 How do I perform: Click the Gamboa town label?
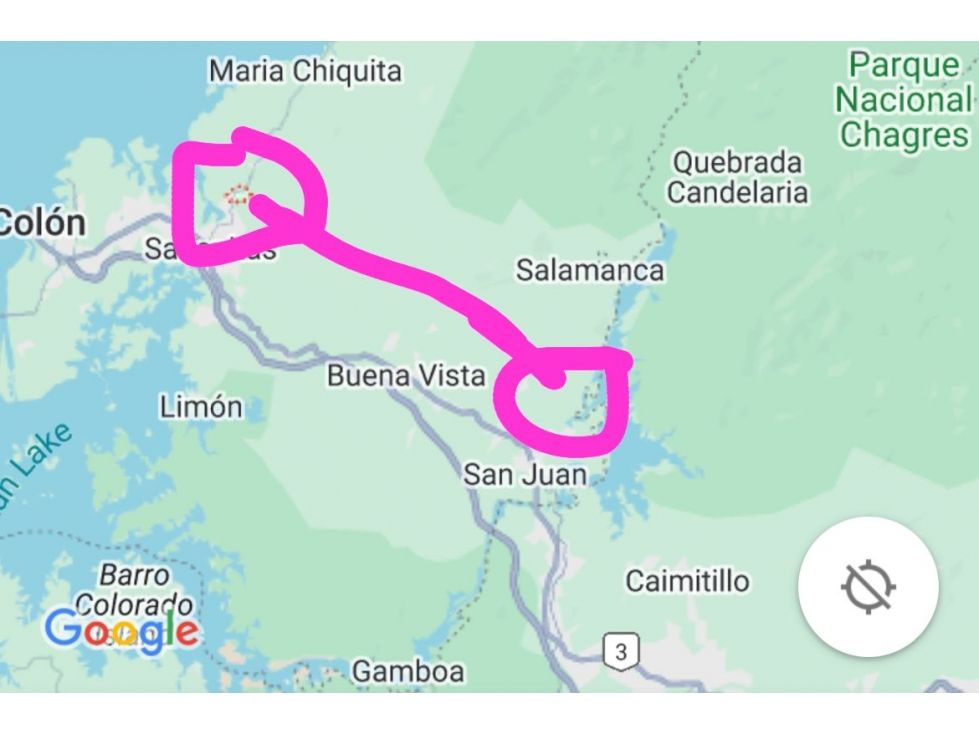(408, 672)
